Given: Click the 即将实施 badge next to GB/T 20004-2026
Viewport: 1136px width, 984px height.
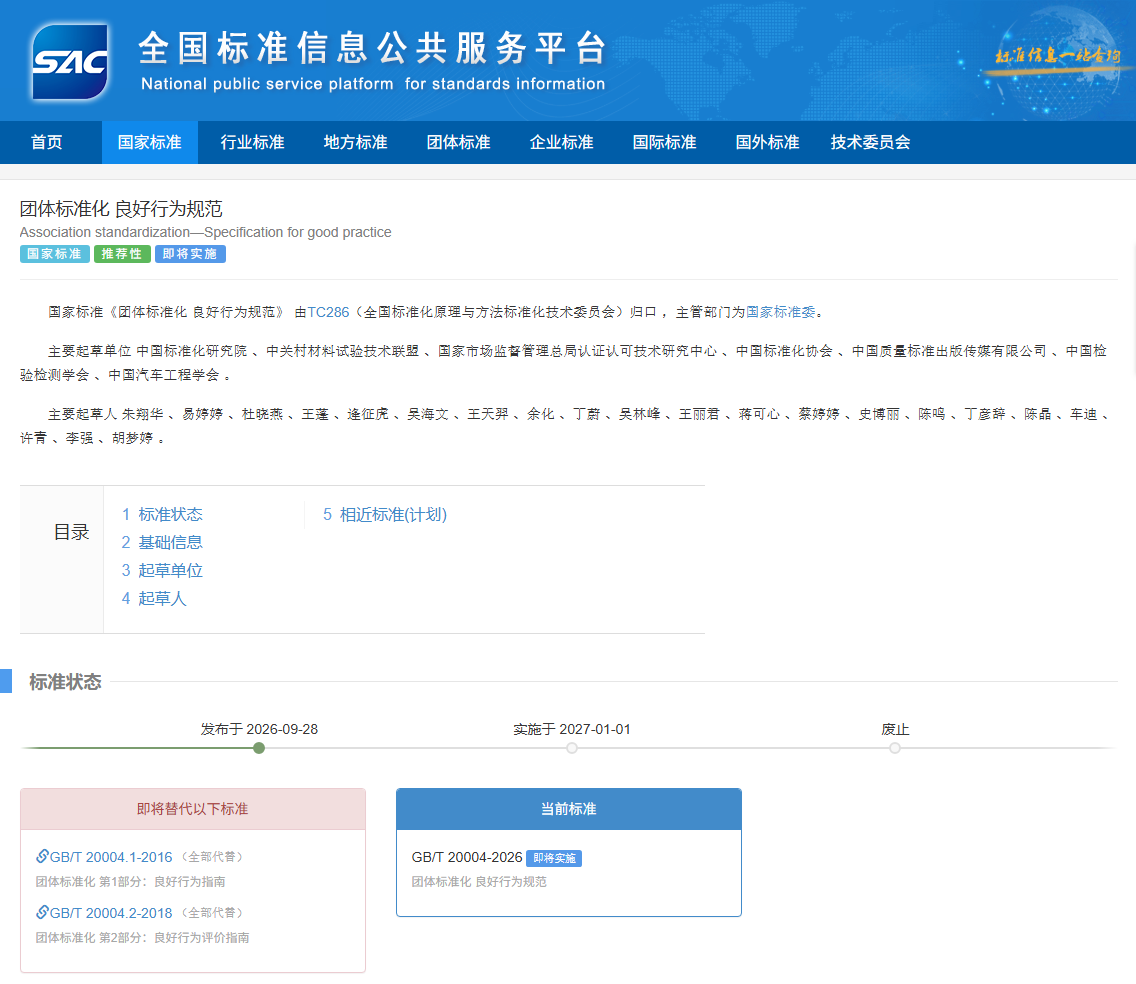Looking at the screenshot, I should tap(554, 858).
